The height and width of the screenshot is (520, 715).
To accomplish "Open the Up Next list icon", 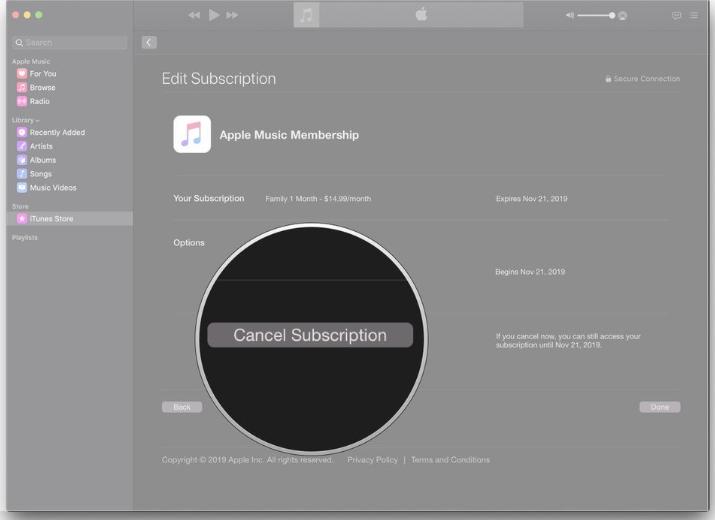I will (694, 16).
